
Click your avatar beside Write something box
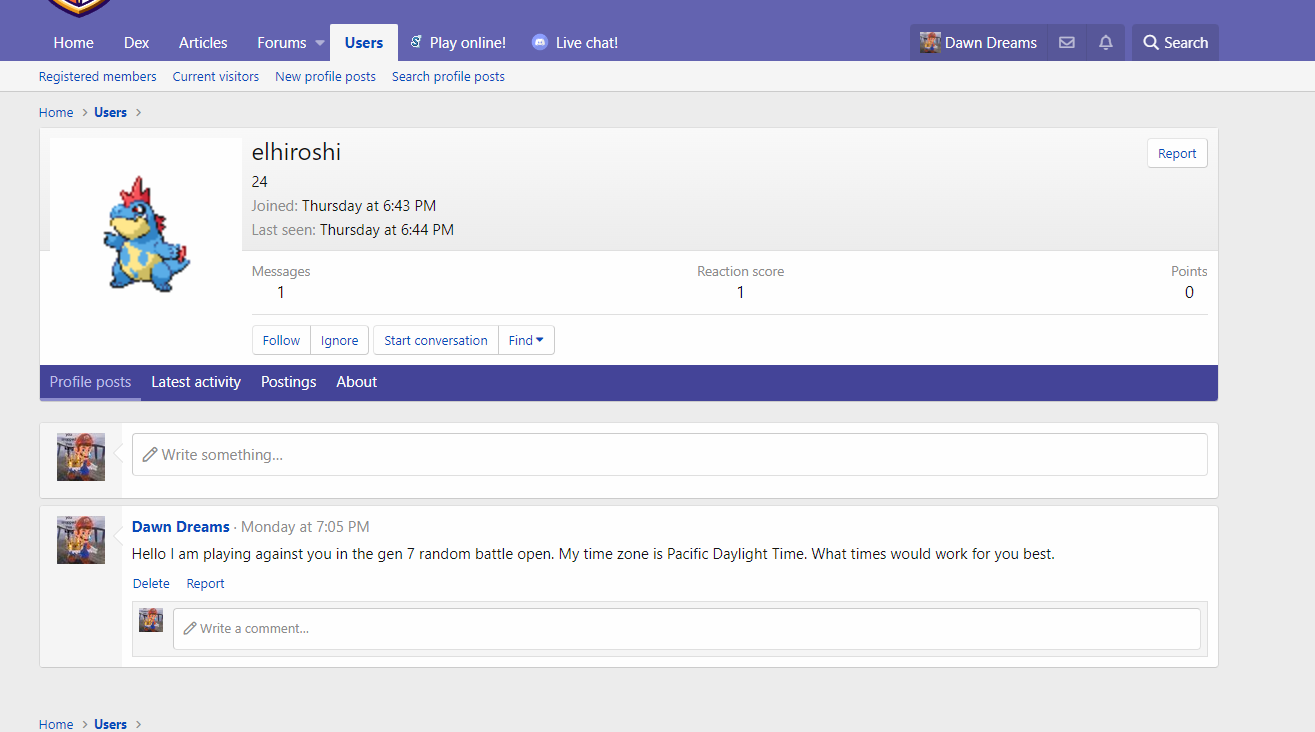(81, 457)
